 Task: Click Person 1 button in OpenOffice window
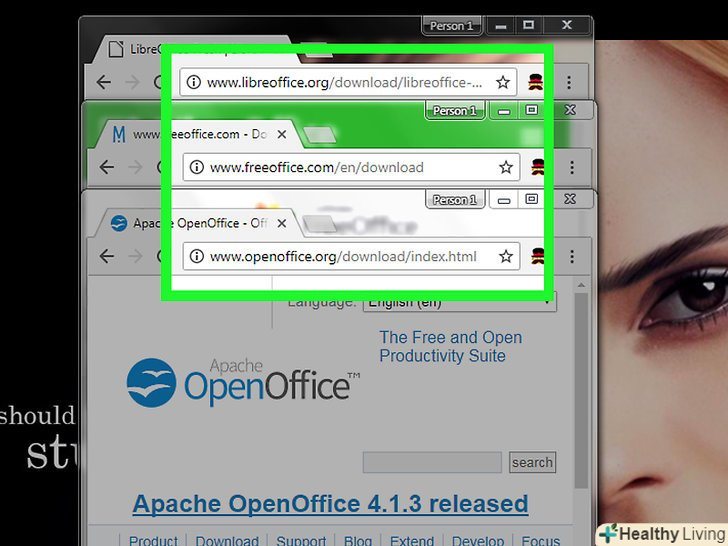click(x=455, y=200)
